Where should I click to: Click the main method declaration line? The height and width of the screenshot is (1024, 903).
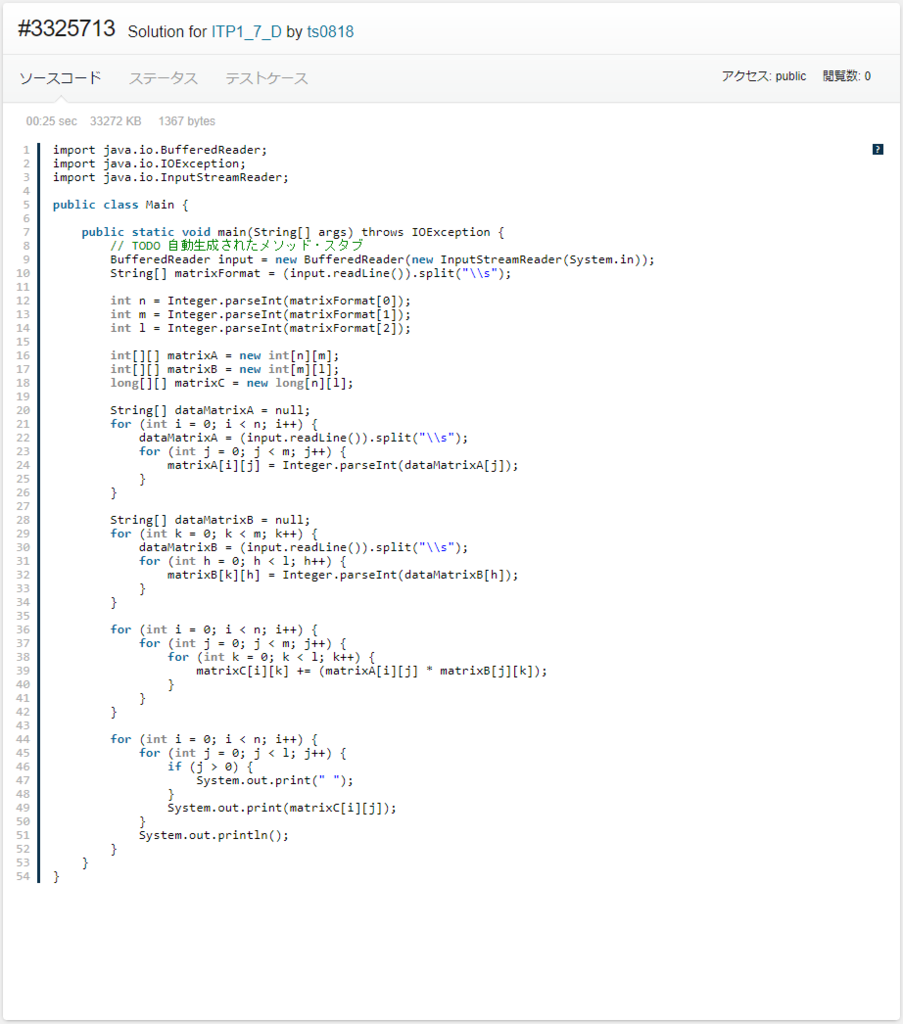[293, 232]
